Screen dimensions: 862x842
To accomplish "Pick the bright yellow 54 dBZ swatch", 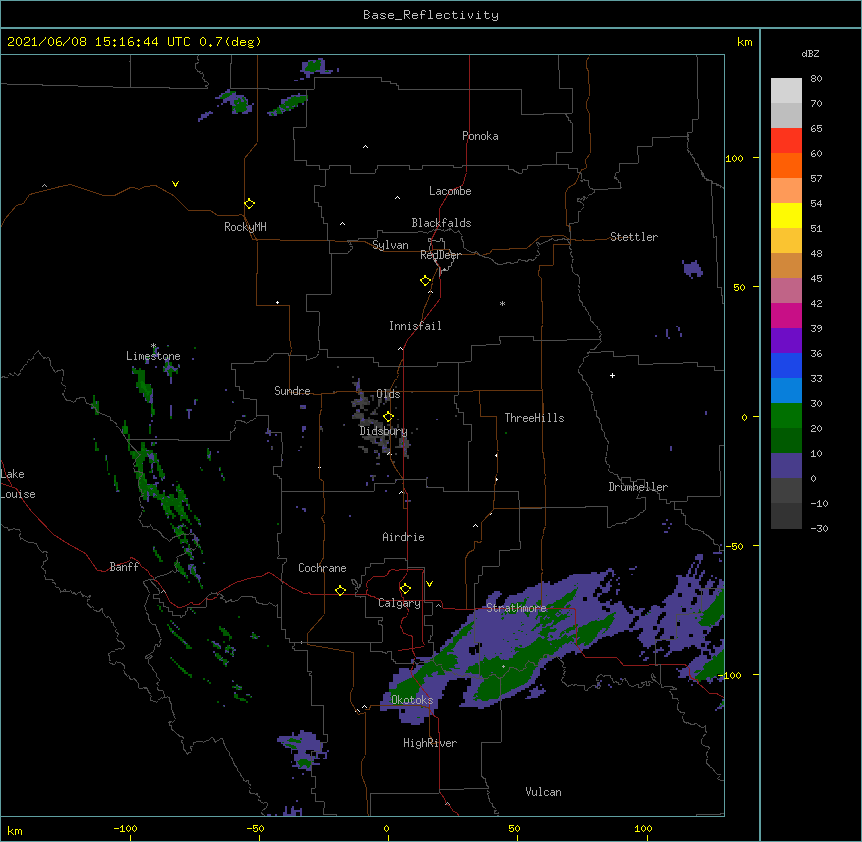I will [786, 215].
